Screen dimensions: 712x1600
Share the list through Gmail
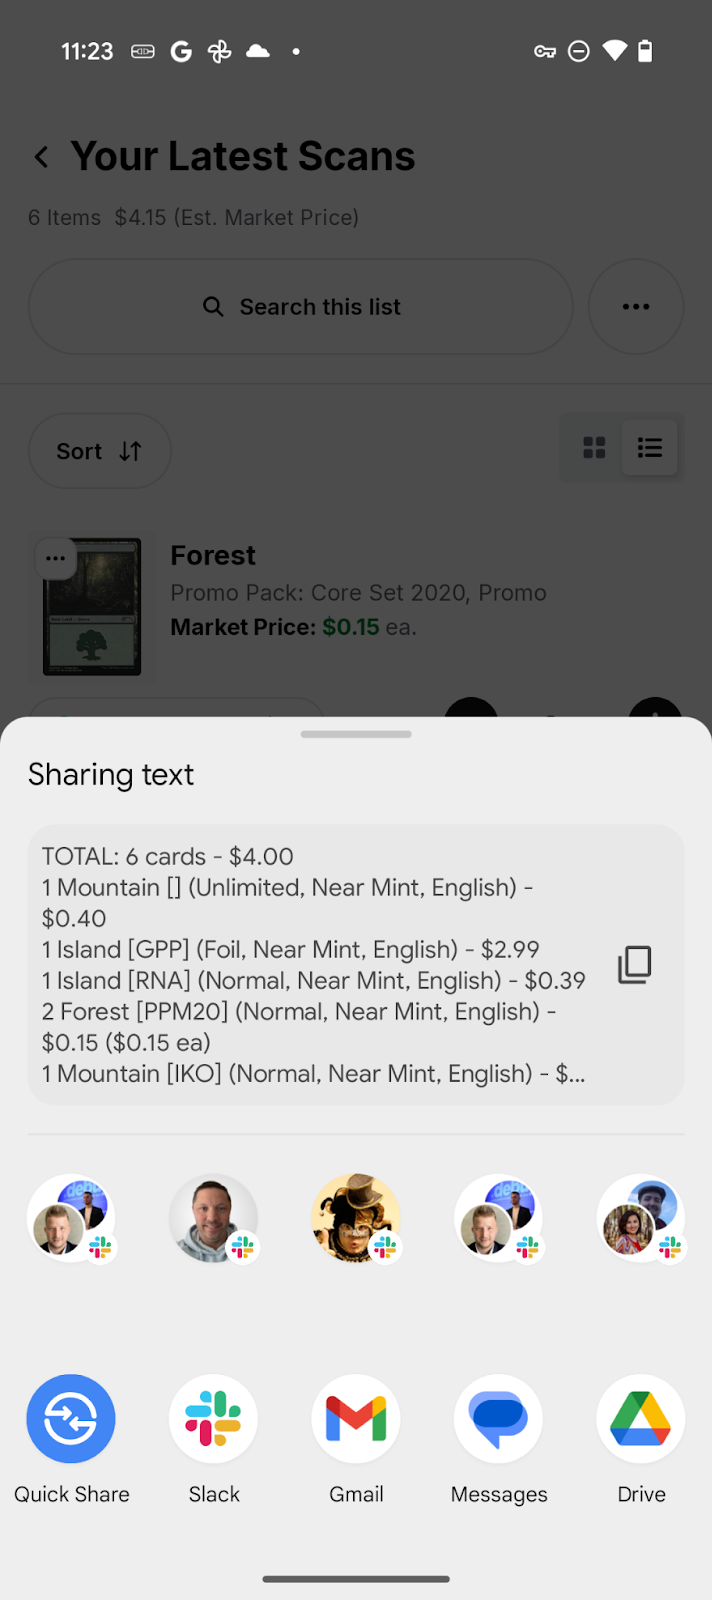click(356, 1419)
